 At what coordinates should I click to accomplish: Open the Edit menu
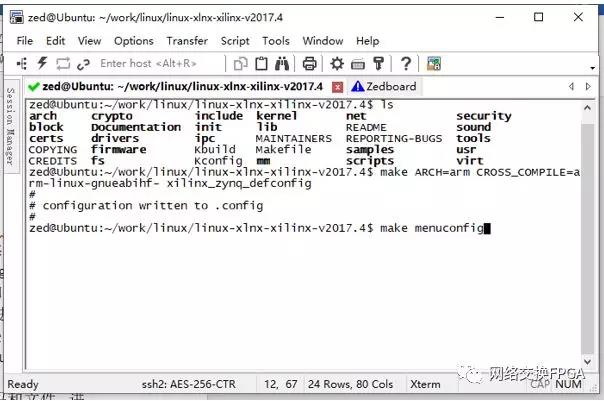55,41
